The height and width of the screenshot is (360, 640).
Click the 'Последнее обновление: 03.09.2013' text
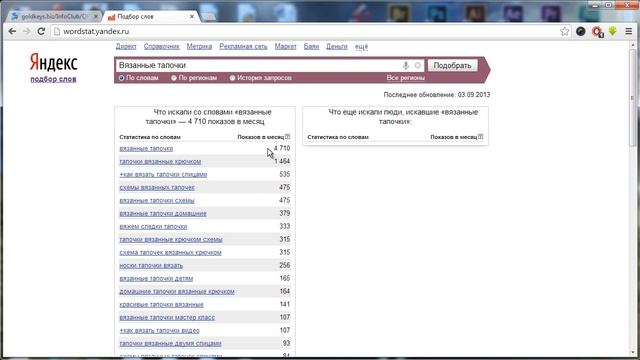437,95
